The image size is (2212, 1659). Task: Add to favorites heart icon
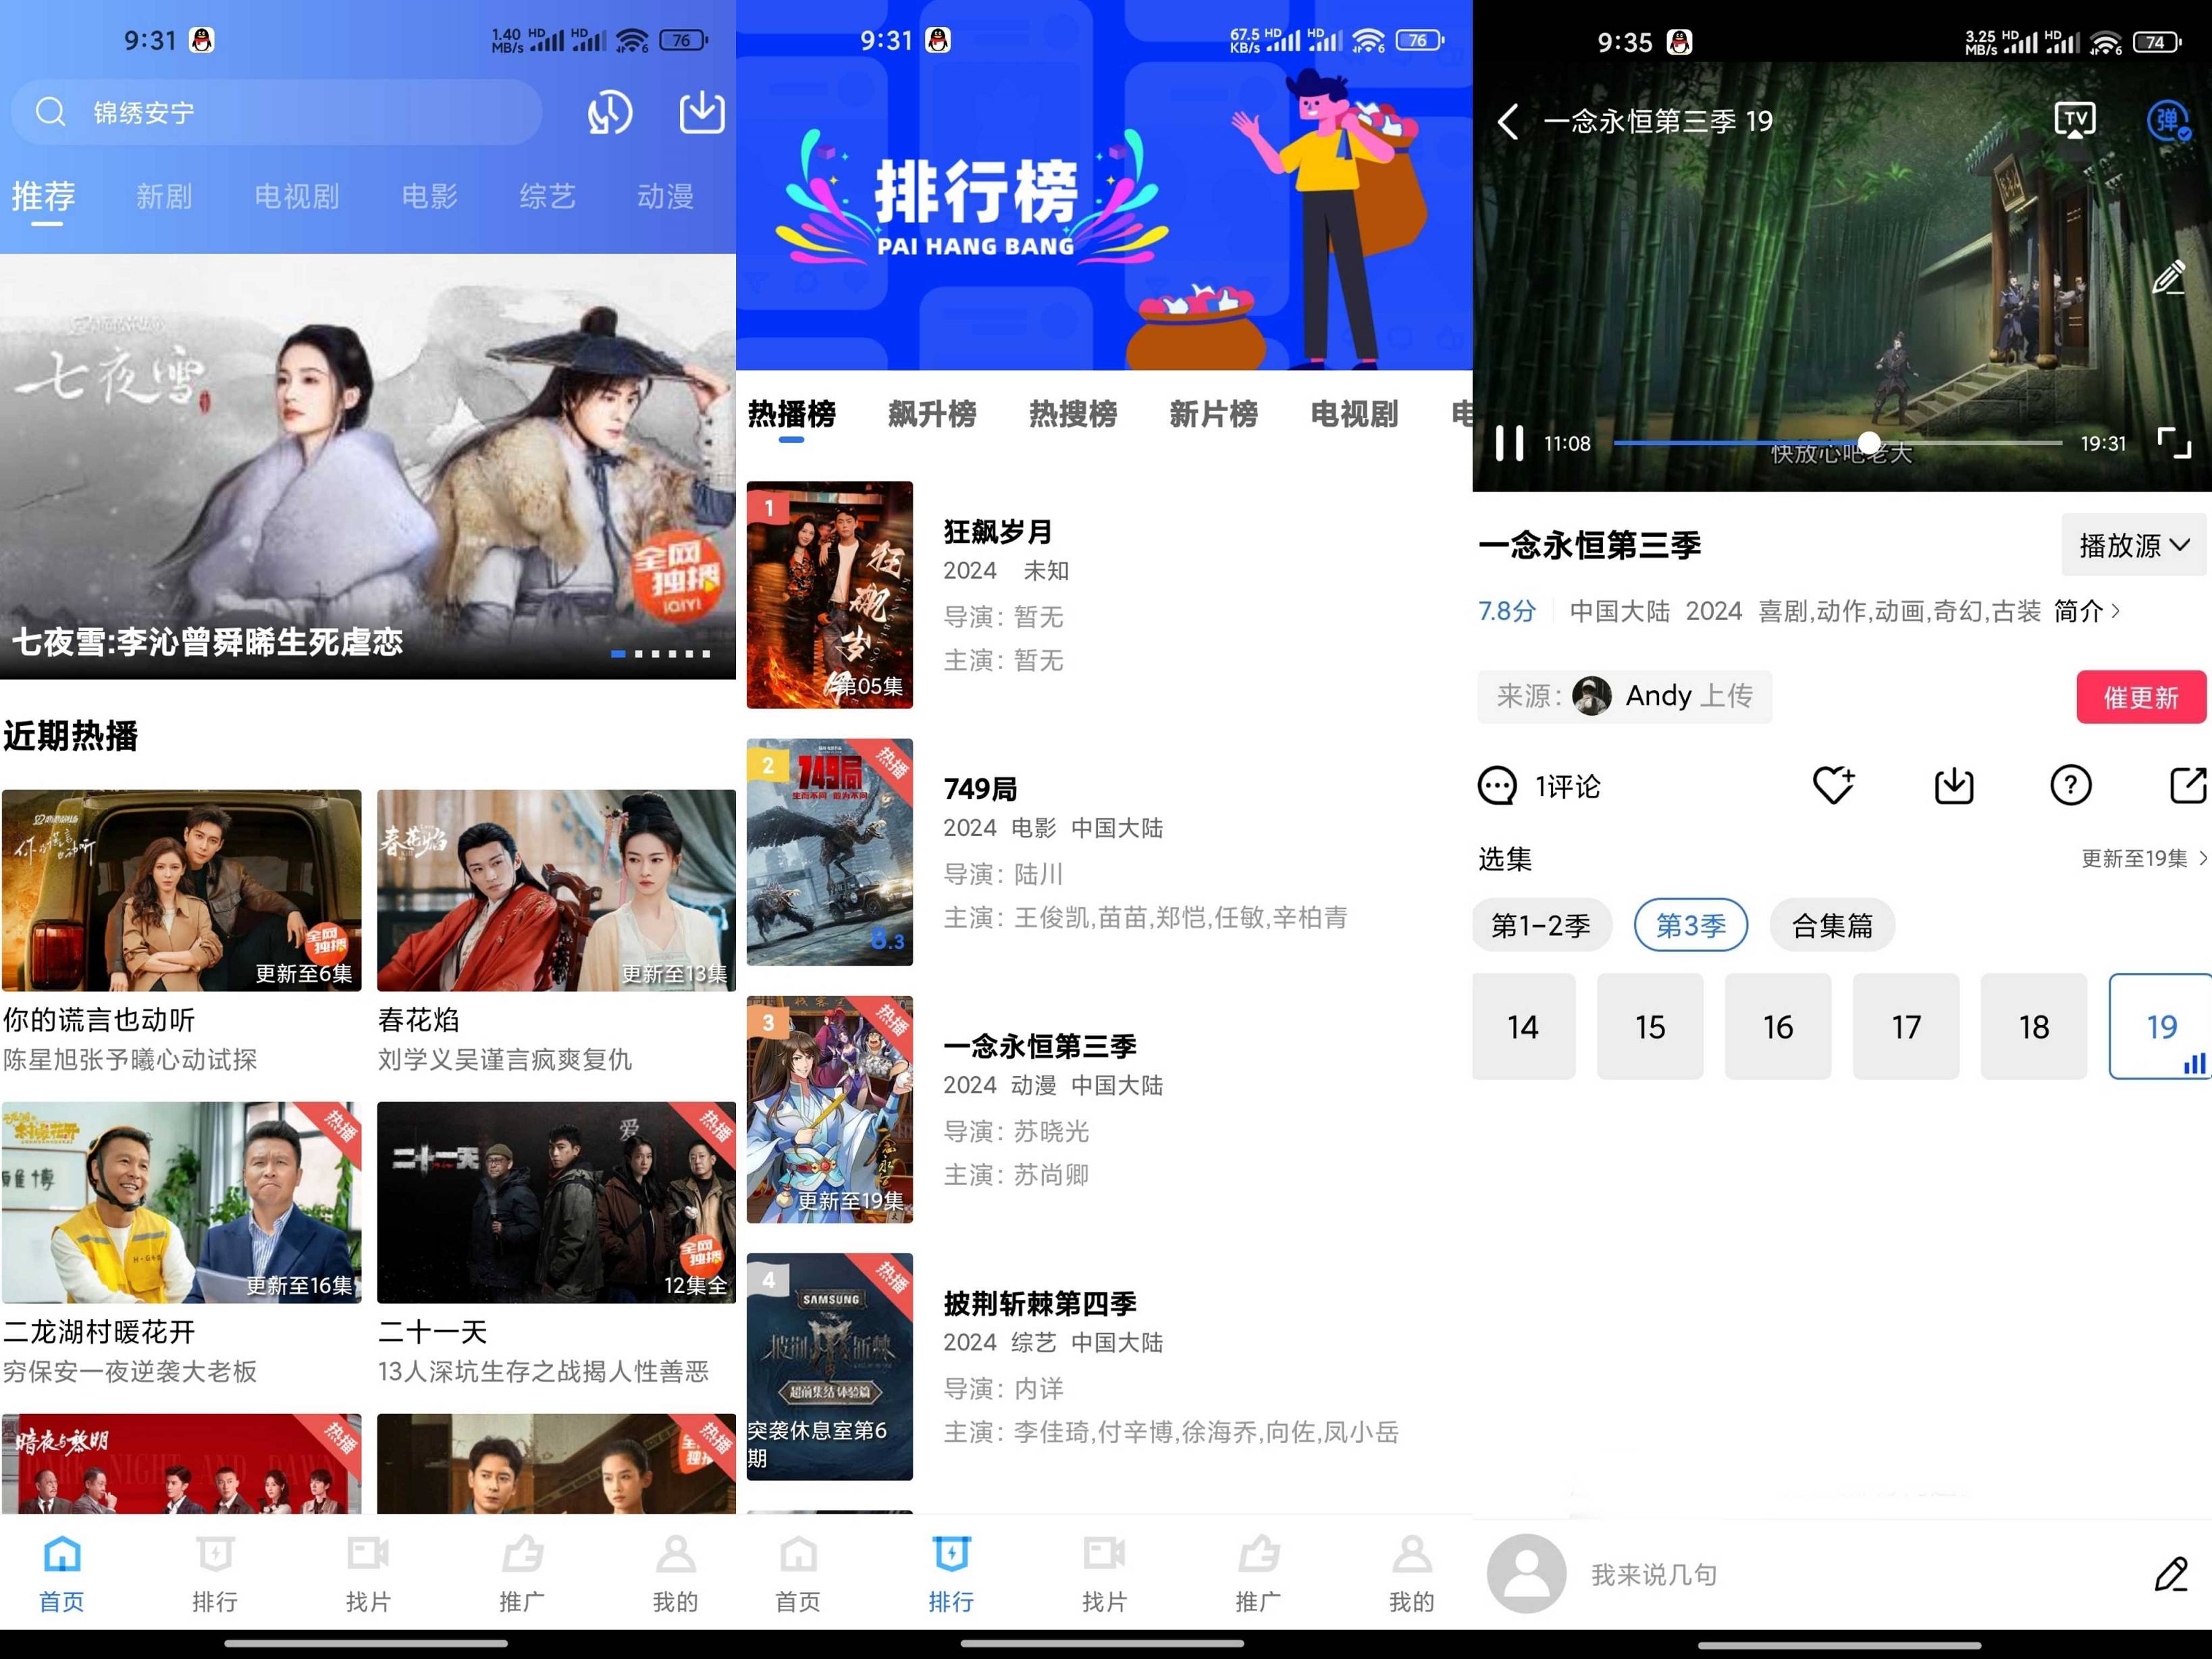coord(1834,785)
